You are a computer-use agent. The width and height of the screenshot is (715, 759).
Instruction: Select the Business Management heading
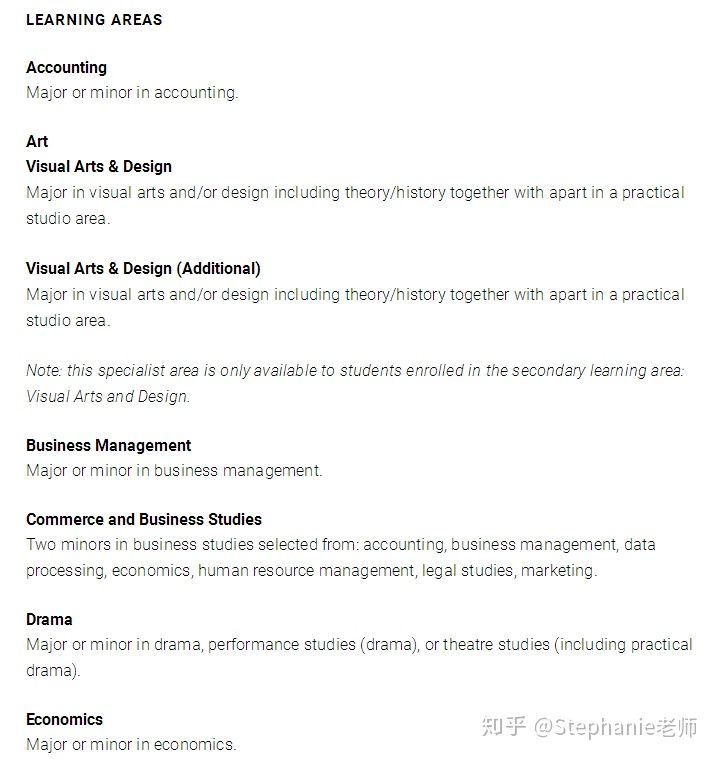click(108, 445)
